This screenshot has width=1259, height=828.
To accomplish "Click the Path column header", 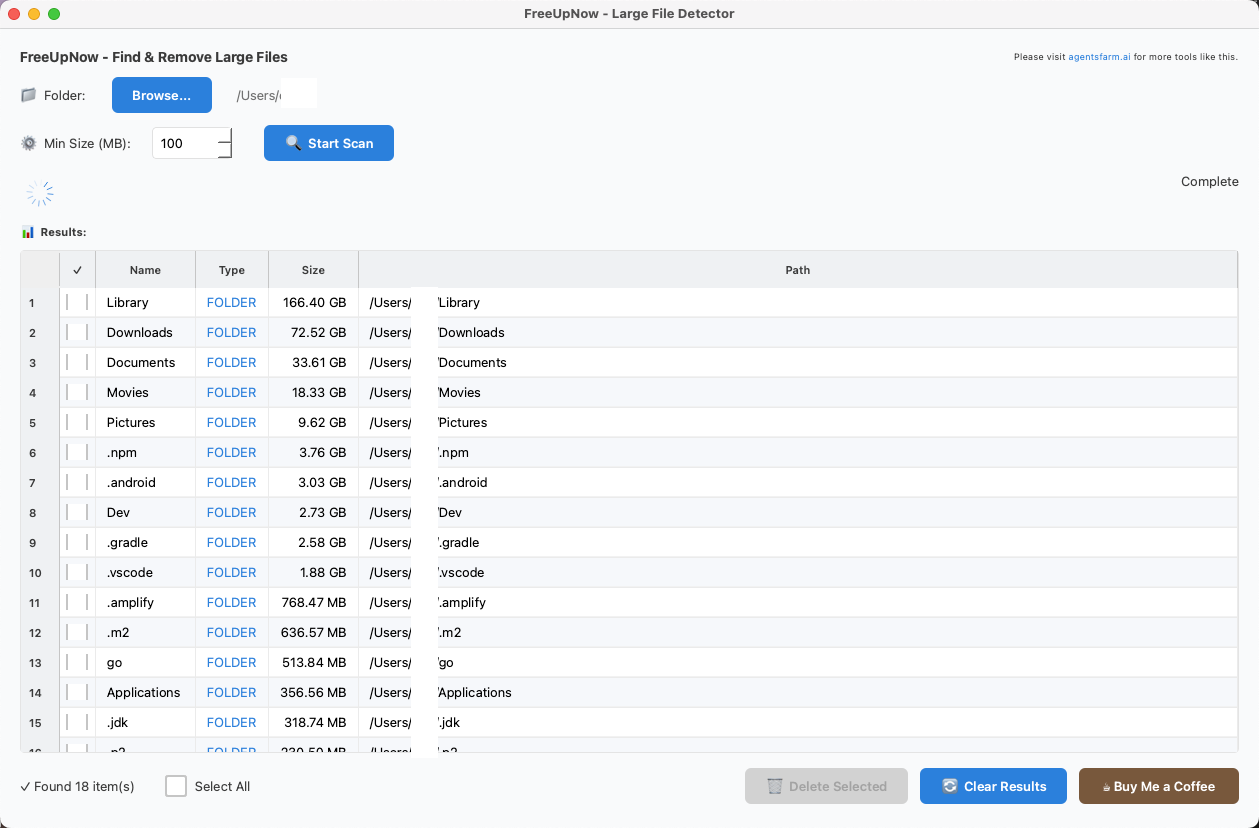I will 797,270.
